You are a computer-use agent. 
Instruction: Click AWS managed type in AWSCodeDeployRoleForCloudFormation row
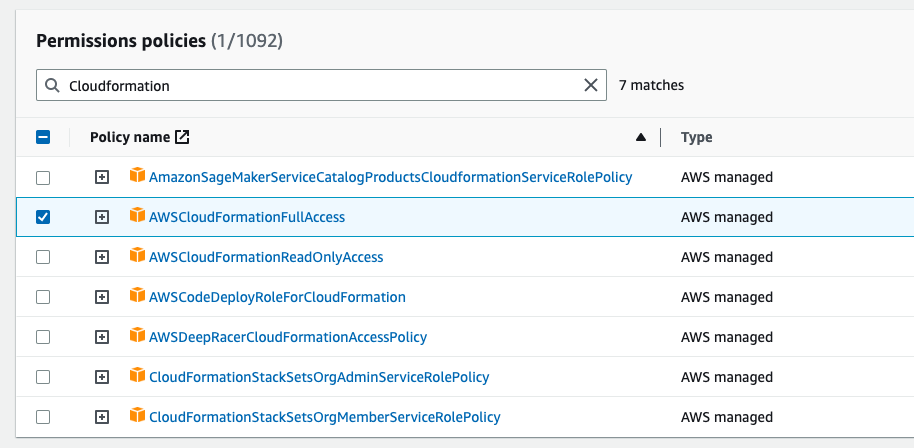tap(727, 297)
